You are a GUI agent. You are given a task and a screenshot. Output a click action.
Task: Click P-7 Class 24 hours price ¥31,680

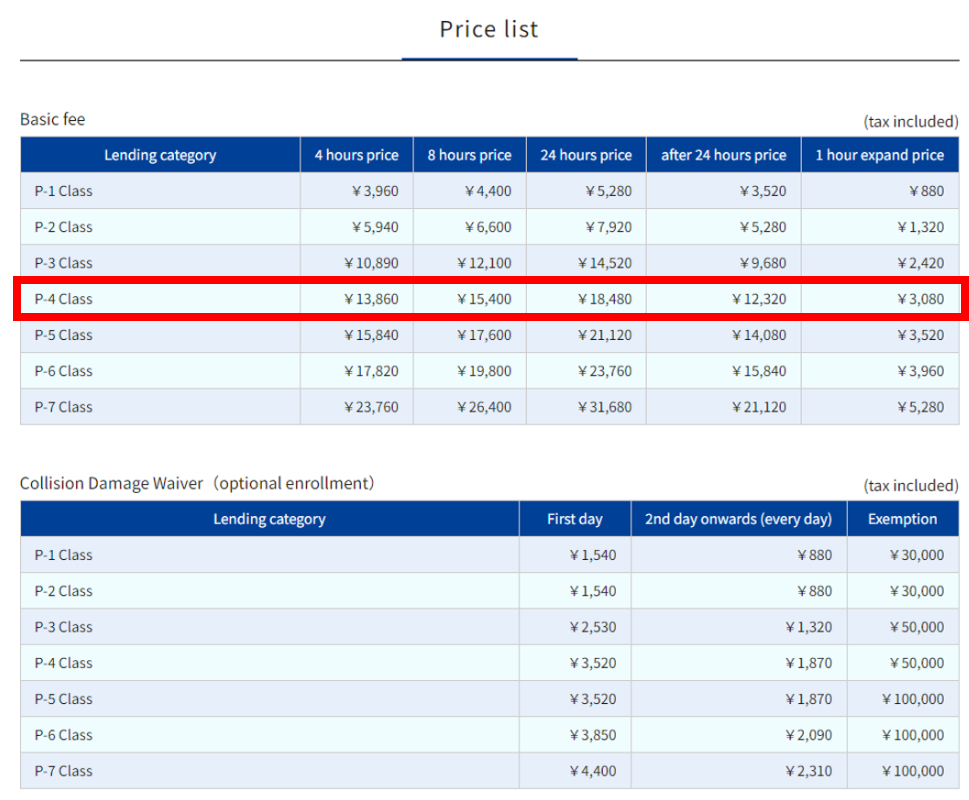point(605,407)
